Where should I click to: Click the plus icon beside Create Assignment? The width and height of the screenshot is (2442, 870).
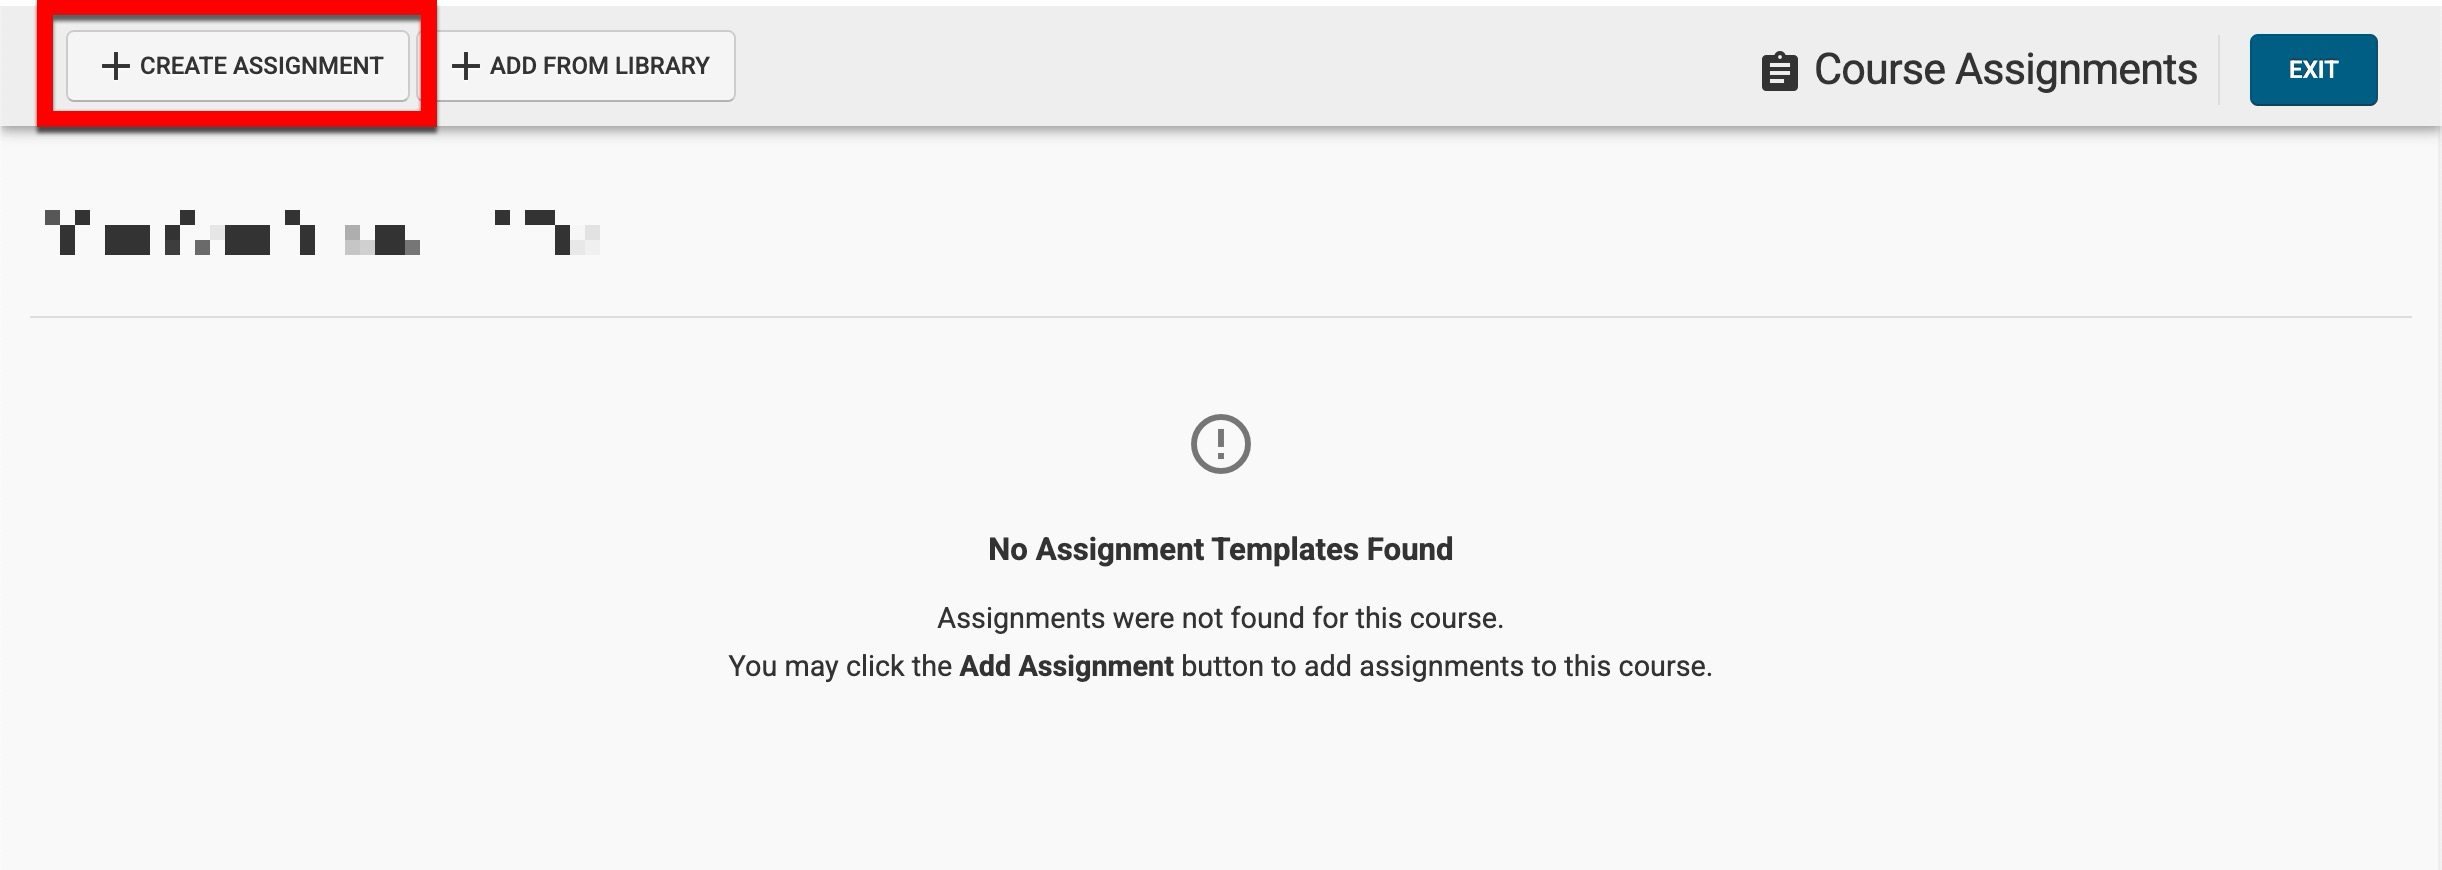click(116, 66)
